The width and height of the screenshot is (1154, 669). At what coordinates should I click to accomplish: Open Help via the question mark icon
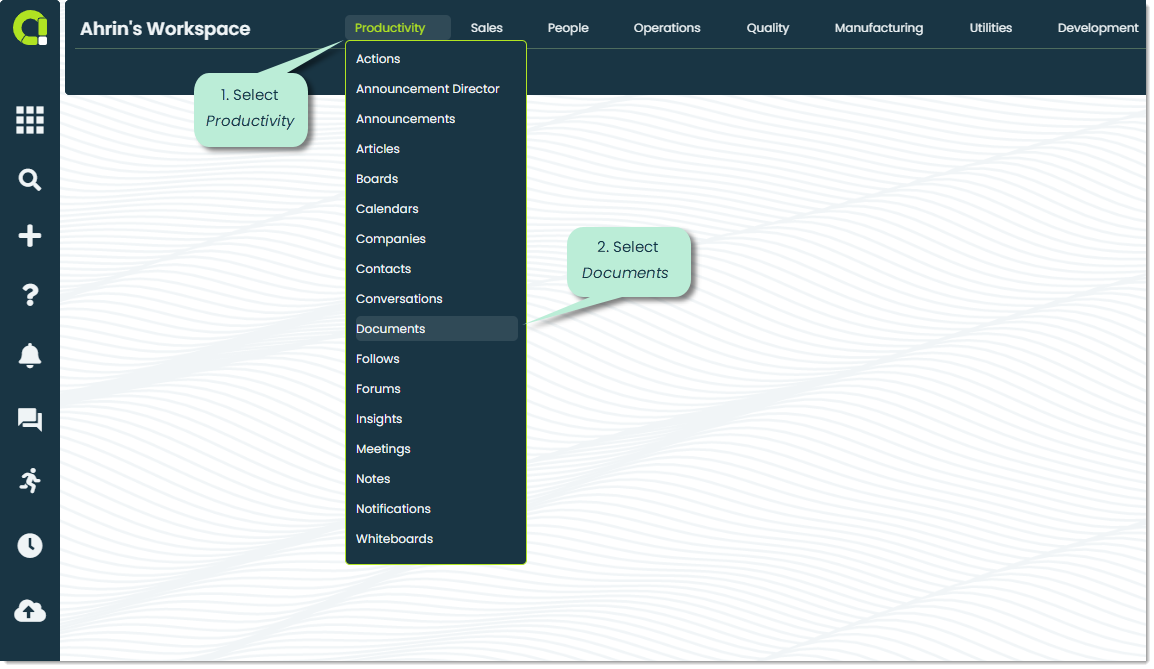click(x=30, y=296)
